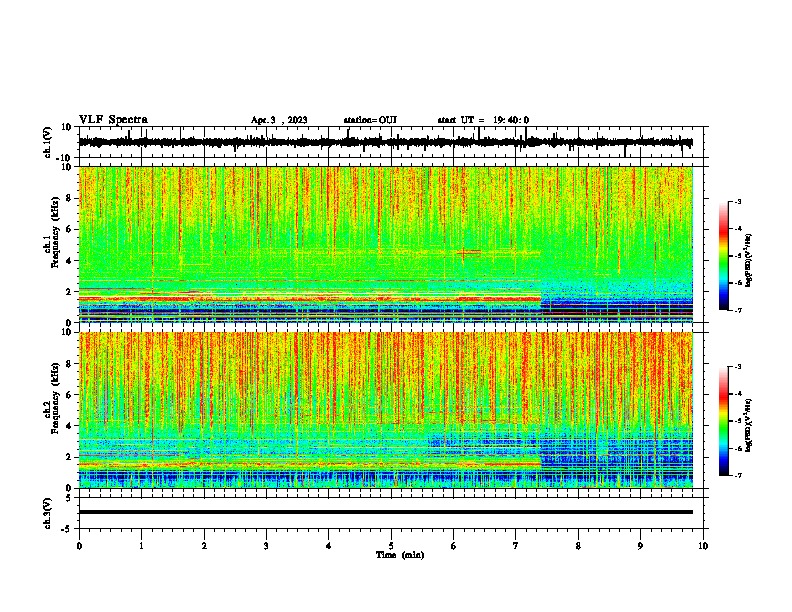The width and height of the screenshot is (792, 612).
Task: Click the ch.2 'Frequency (kHz)' axis label
Action: point(55,398)
